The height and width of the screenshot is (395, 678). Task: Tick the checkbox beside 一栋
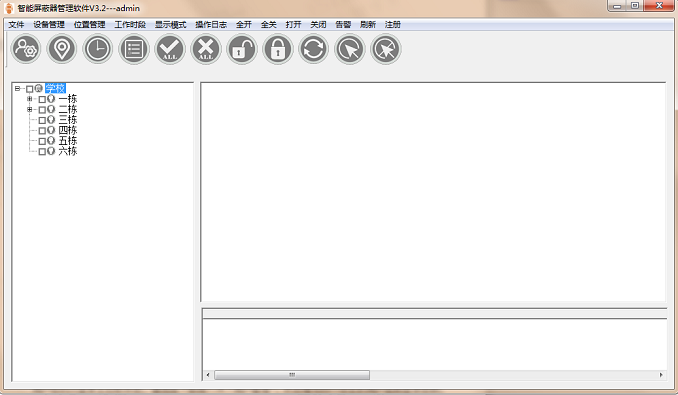[42, 99]
